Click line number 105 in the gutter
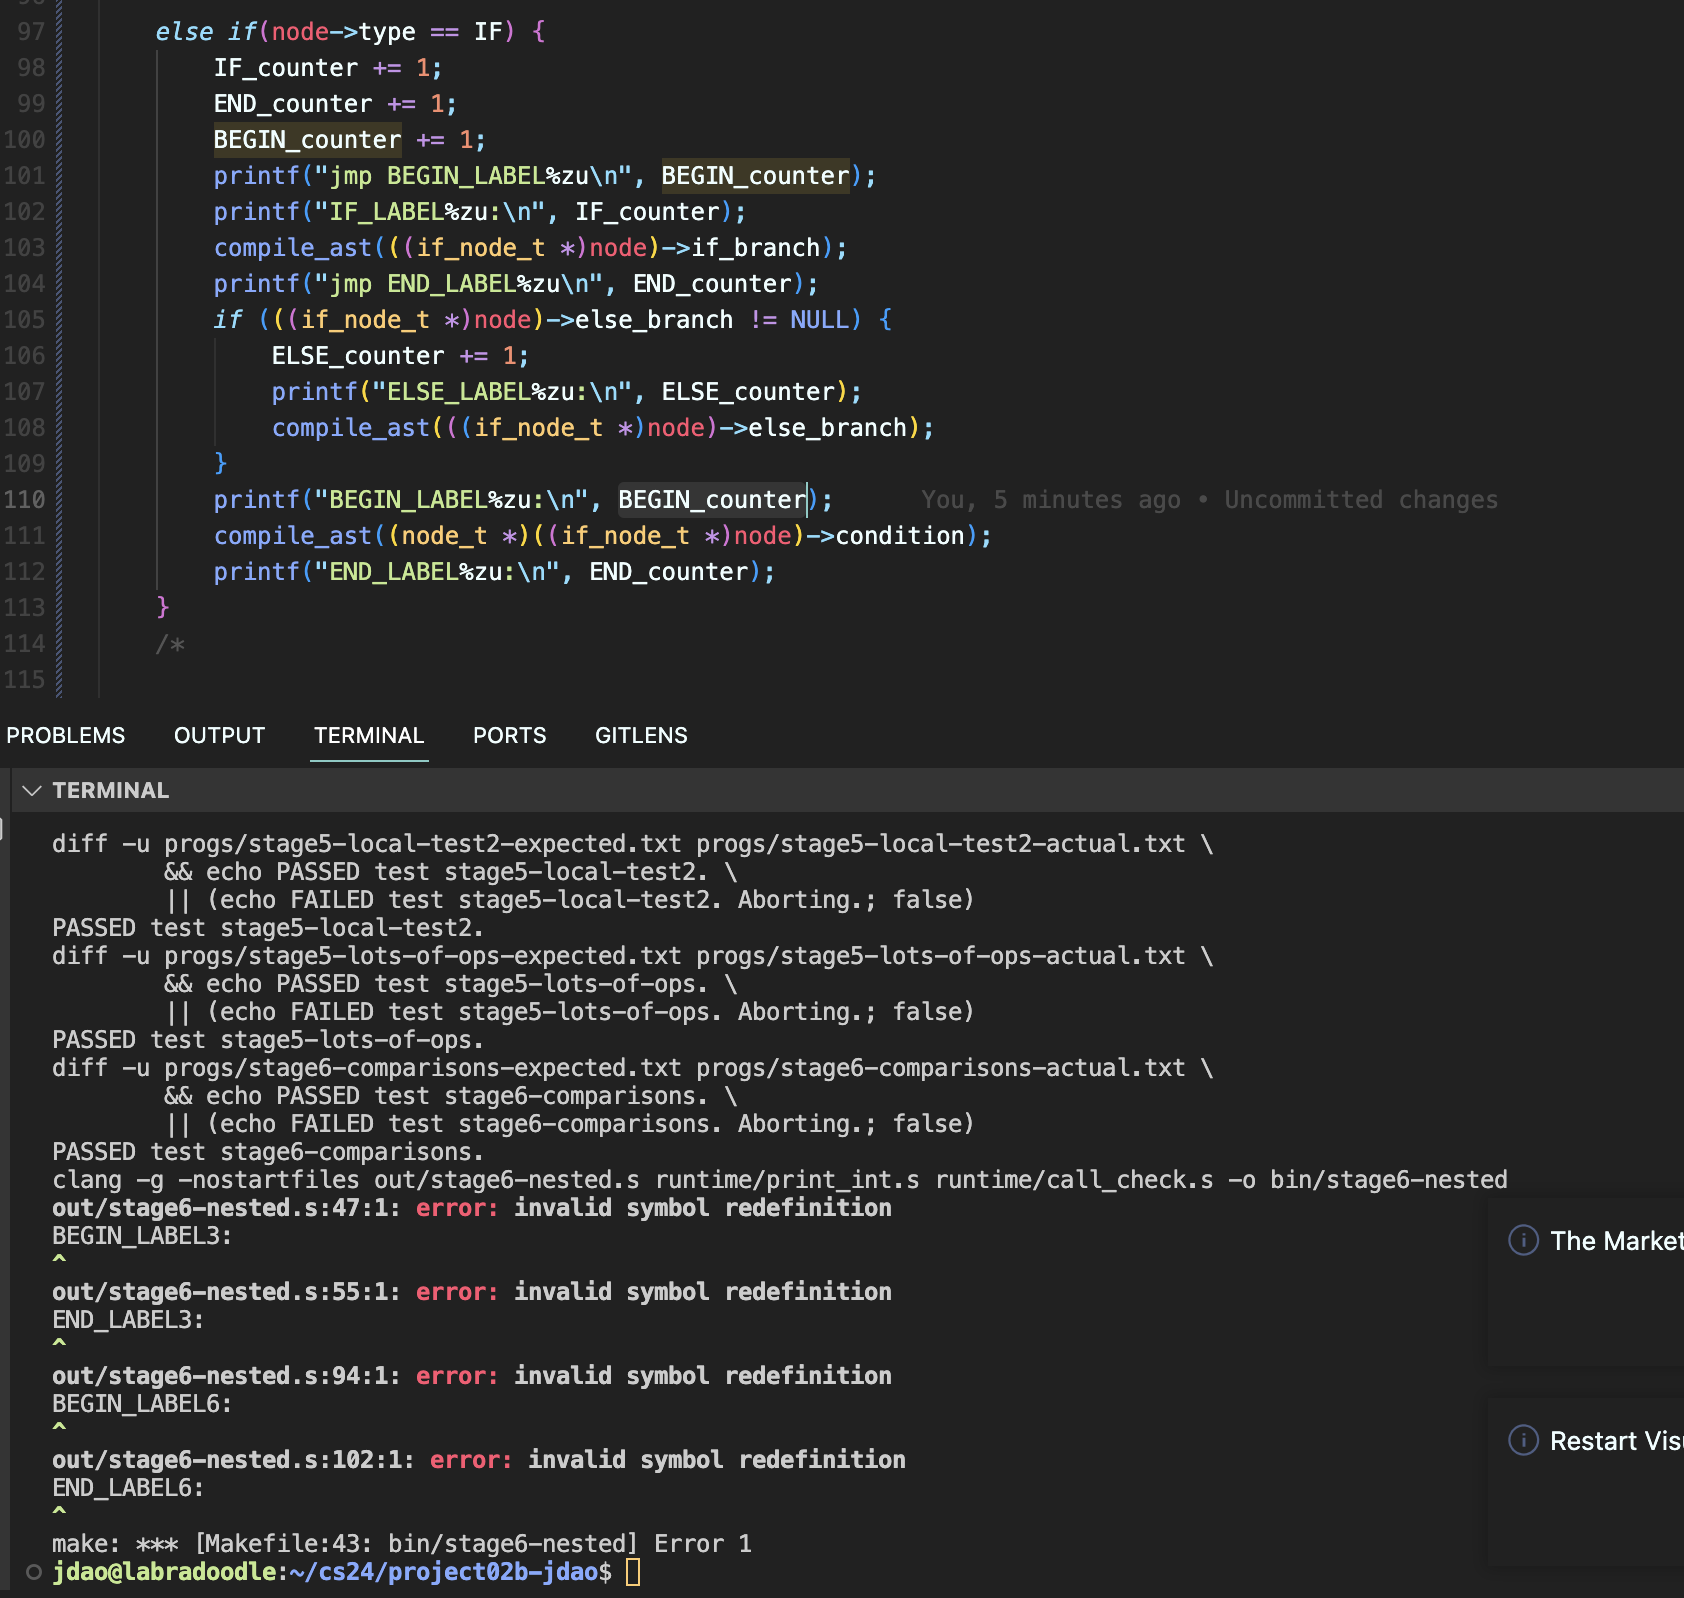1684x1598 pixels. 25,320
